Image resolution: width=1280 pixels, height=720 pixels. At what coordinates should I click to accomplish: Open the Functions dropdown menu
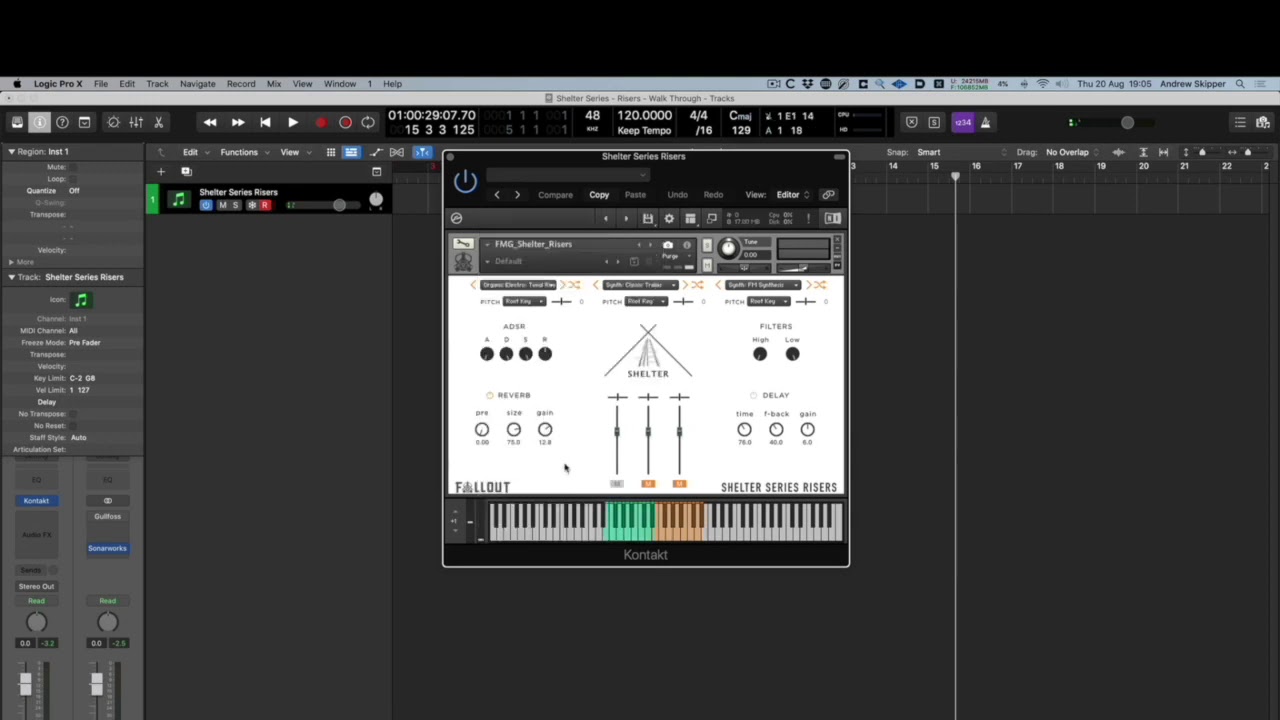(243, 152)
